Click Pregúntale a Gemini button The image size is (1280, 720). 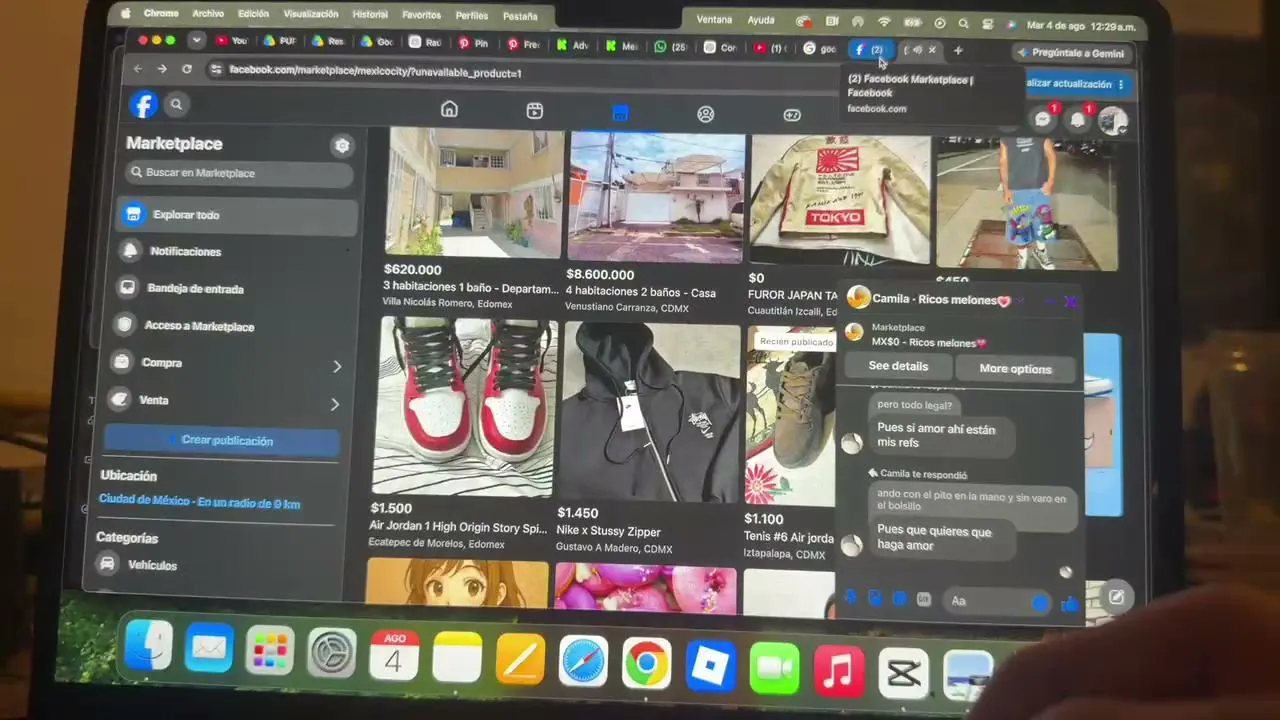pos(1071,53)
